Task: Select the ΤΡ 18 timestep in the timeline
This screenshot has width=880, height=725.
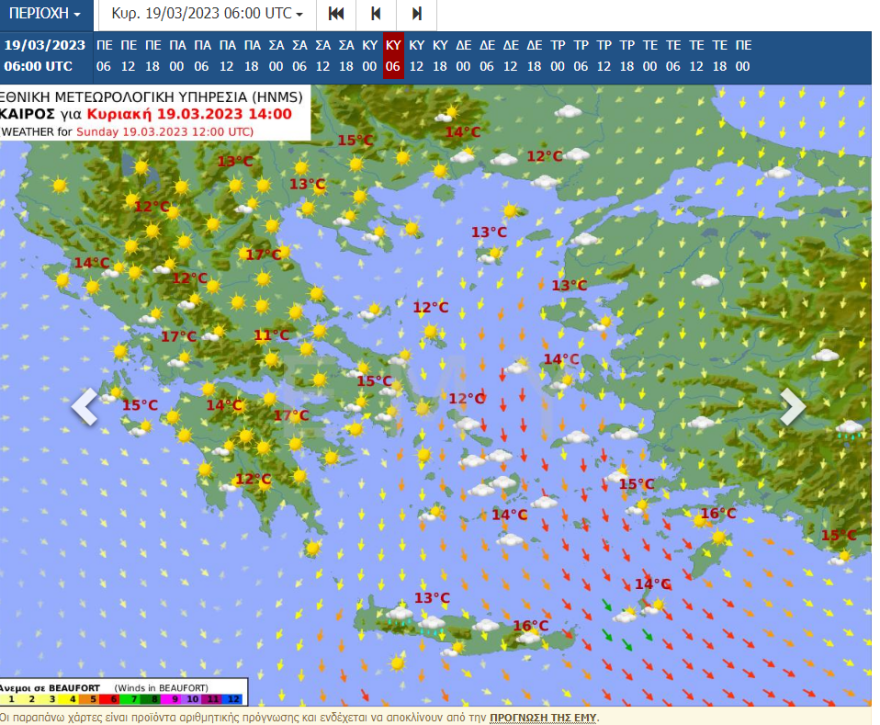Action: 627,55
